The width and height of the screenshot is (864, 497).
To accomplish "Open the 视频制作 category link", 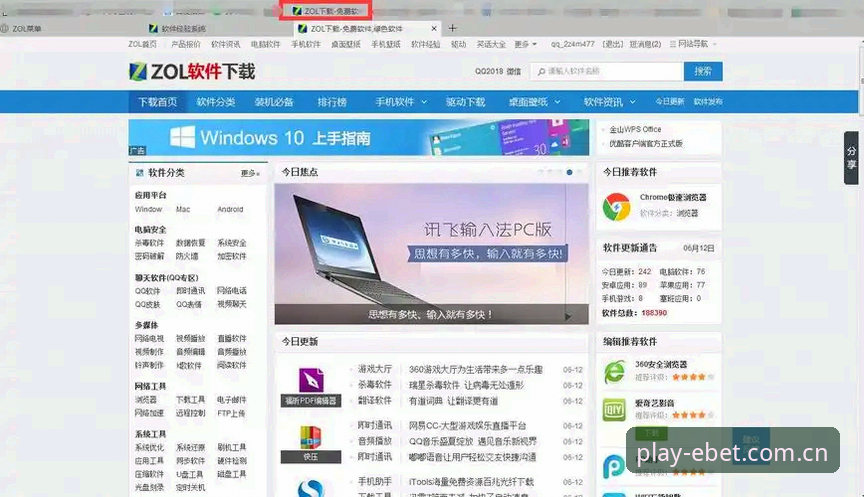I will tap(149, 352).
